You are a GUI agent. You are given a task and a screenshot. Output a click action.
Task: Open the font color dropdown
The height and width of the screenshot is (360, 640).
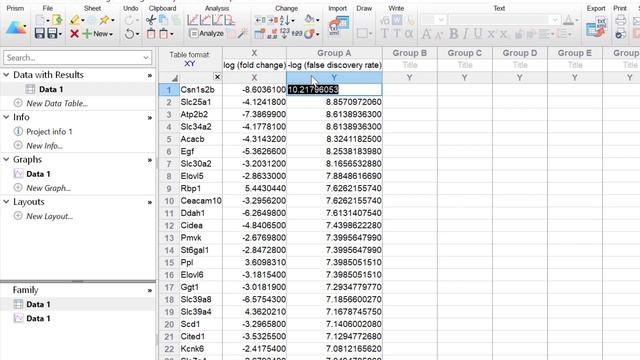[577, 20]
